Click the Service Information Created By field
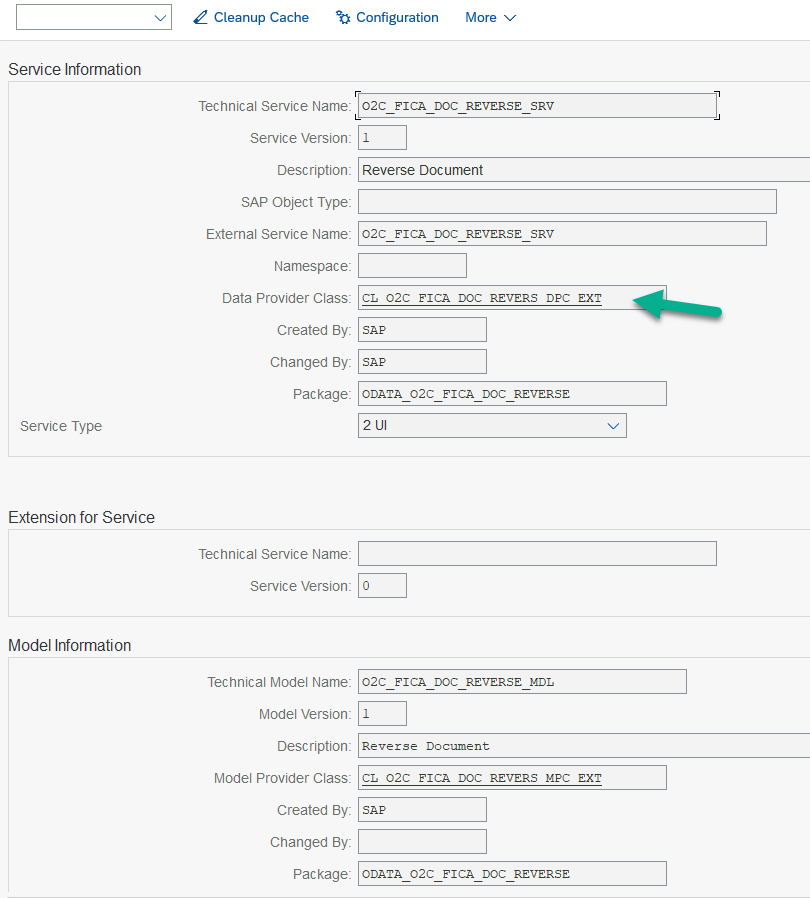The image size is (810, 898). pyautogui.click(x=422, y=330)
